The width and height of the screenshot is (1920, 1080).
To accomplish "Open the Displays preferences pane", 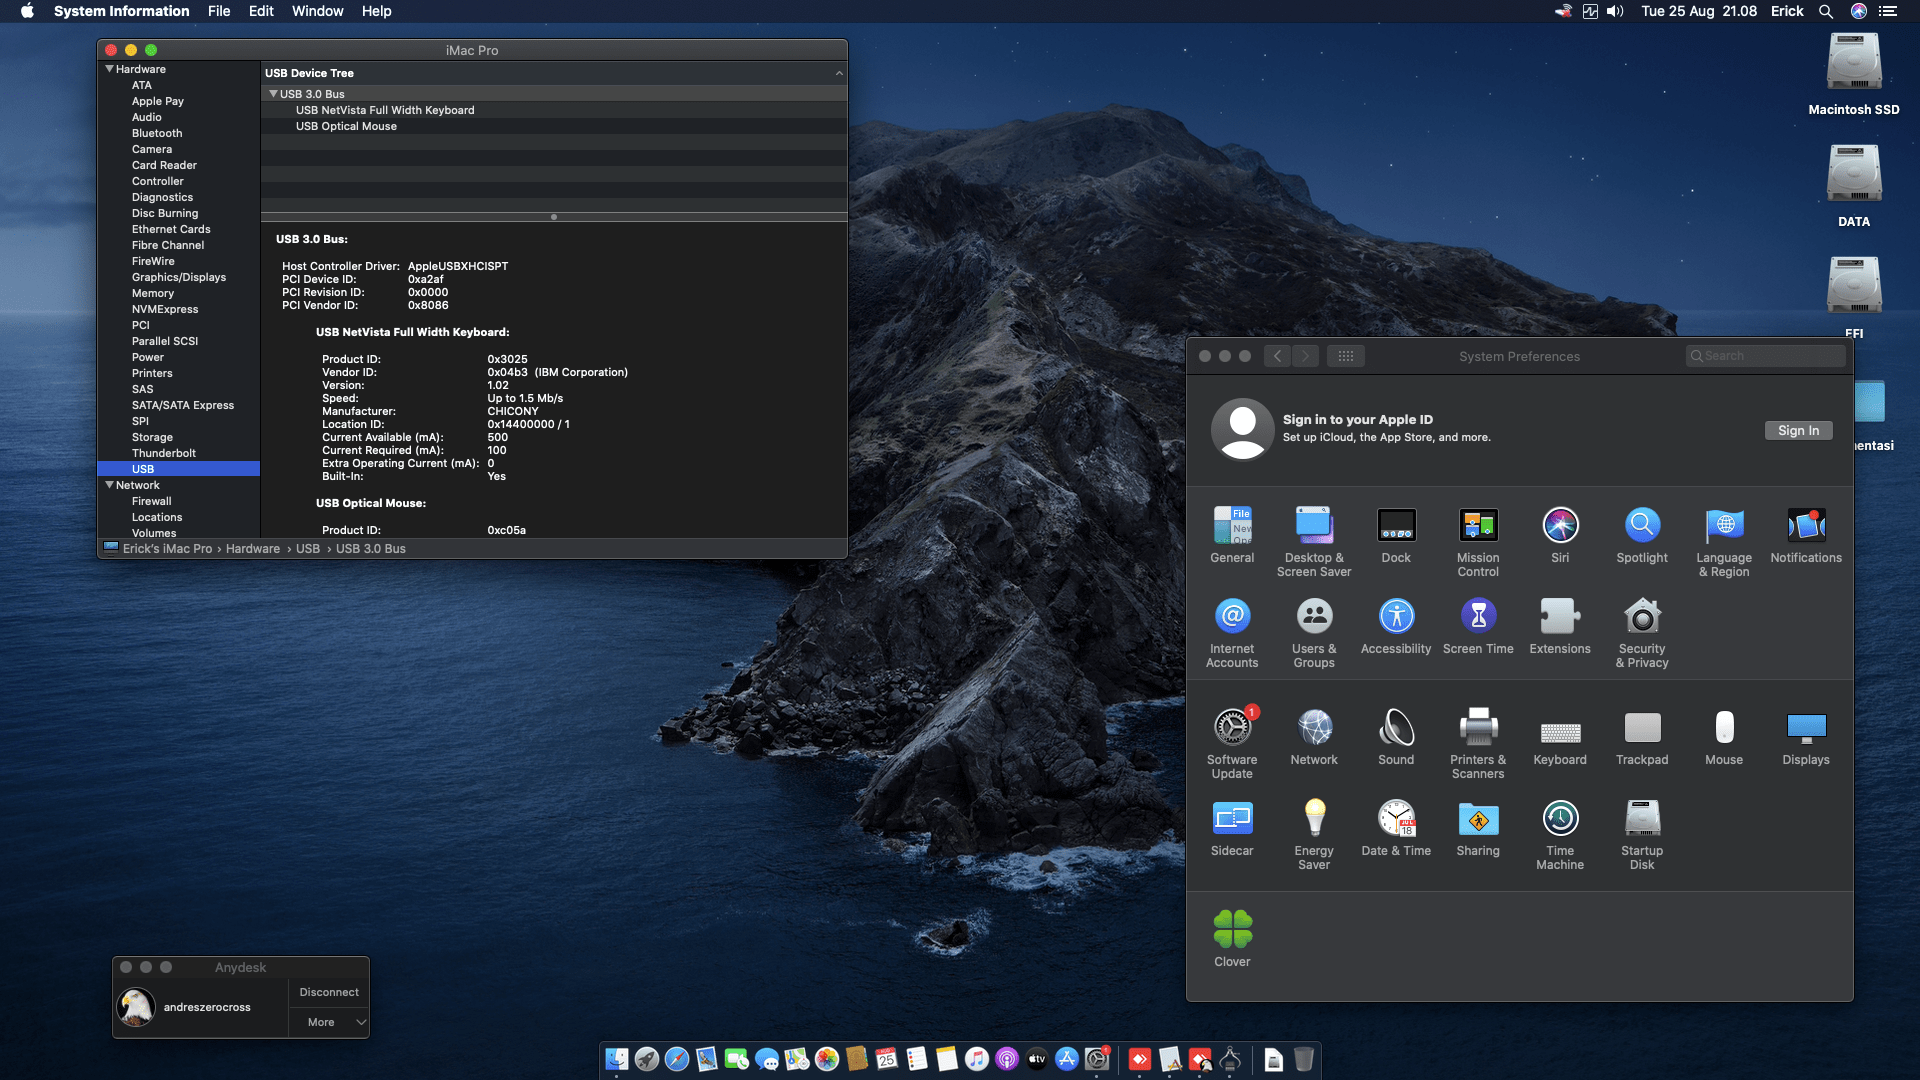I will tap(1806, 737).
